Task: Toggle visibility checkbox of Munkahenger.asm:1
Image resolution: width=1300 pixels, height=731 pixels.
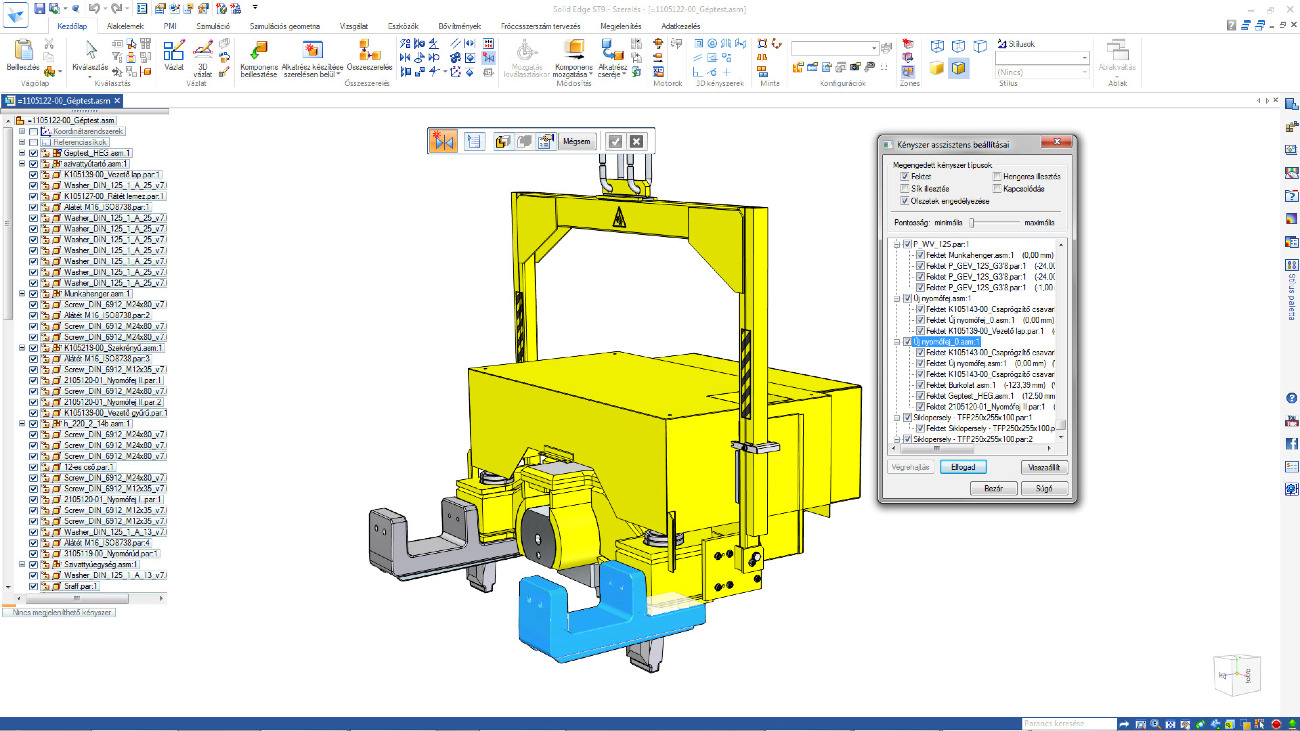Action: (33, 294)
